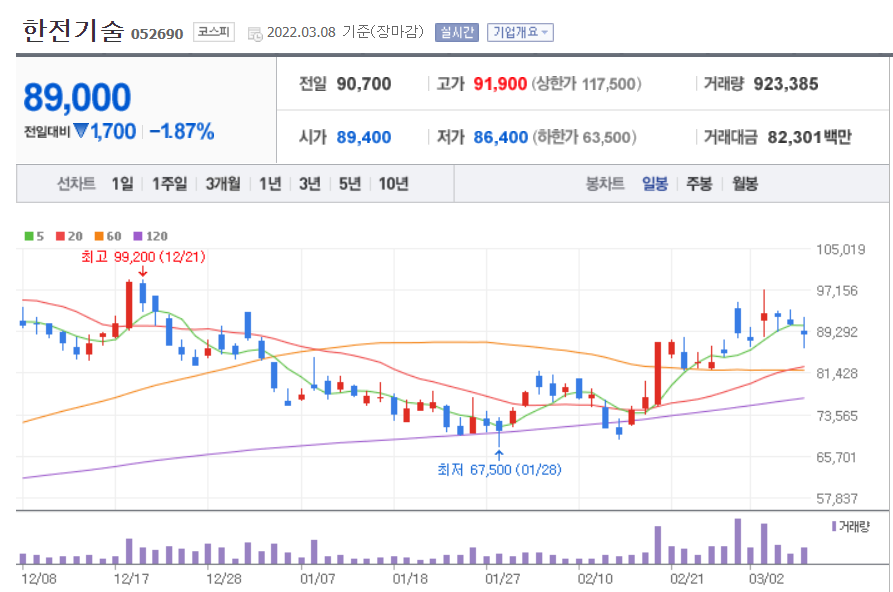893x592 pixels.
Task: Select the 1일 line chart tab
Action: 122,184
